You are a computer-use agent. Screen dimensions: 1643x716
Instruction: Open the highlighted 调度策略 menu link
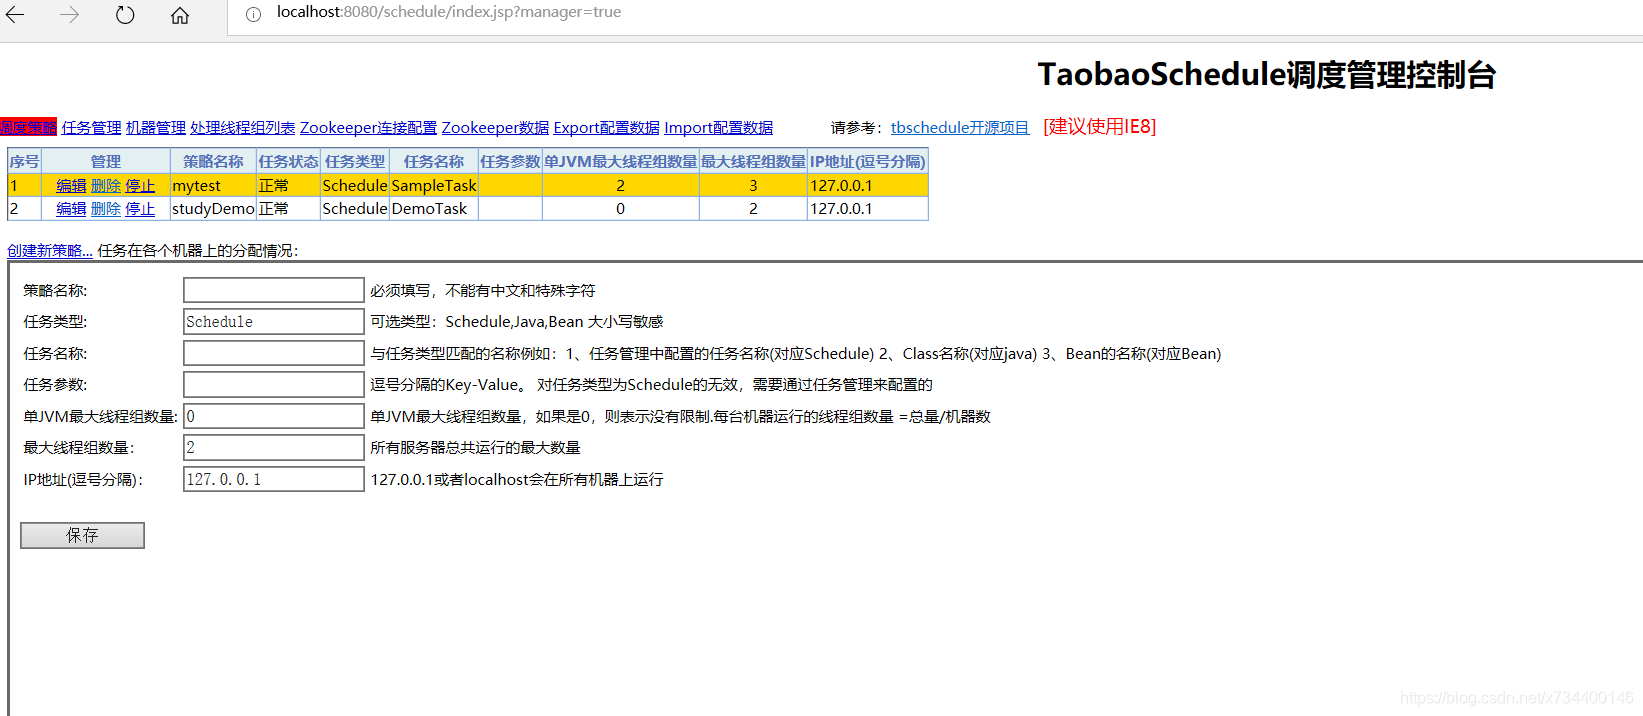[28, 127]
